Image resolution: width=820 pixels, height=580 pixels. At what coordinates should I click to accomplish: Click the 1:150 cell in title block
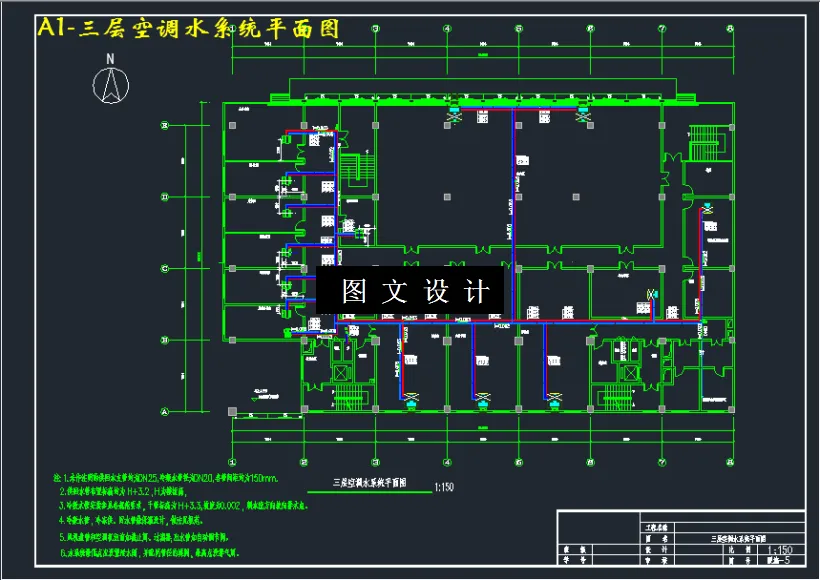coord(780,550)
